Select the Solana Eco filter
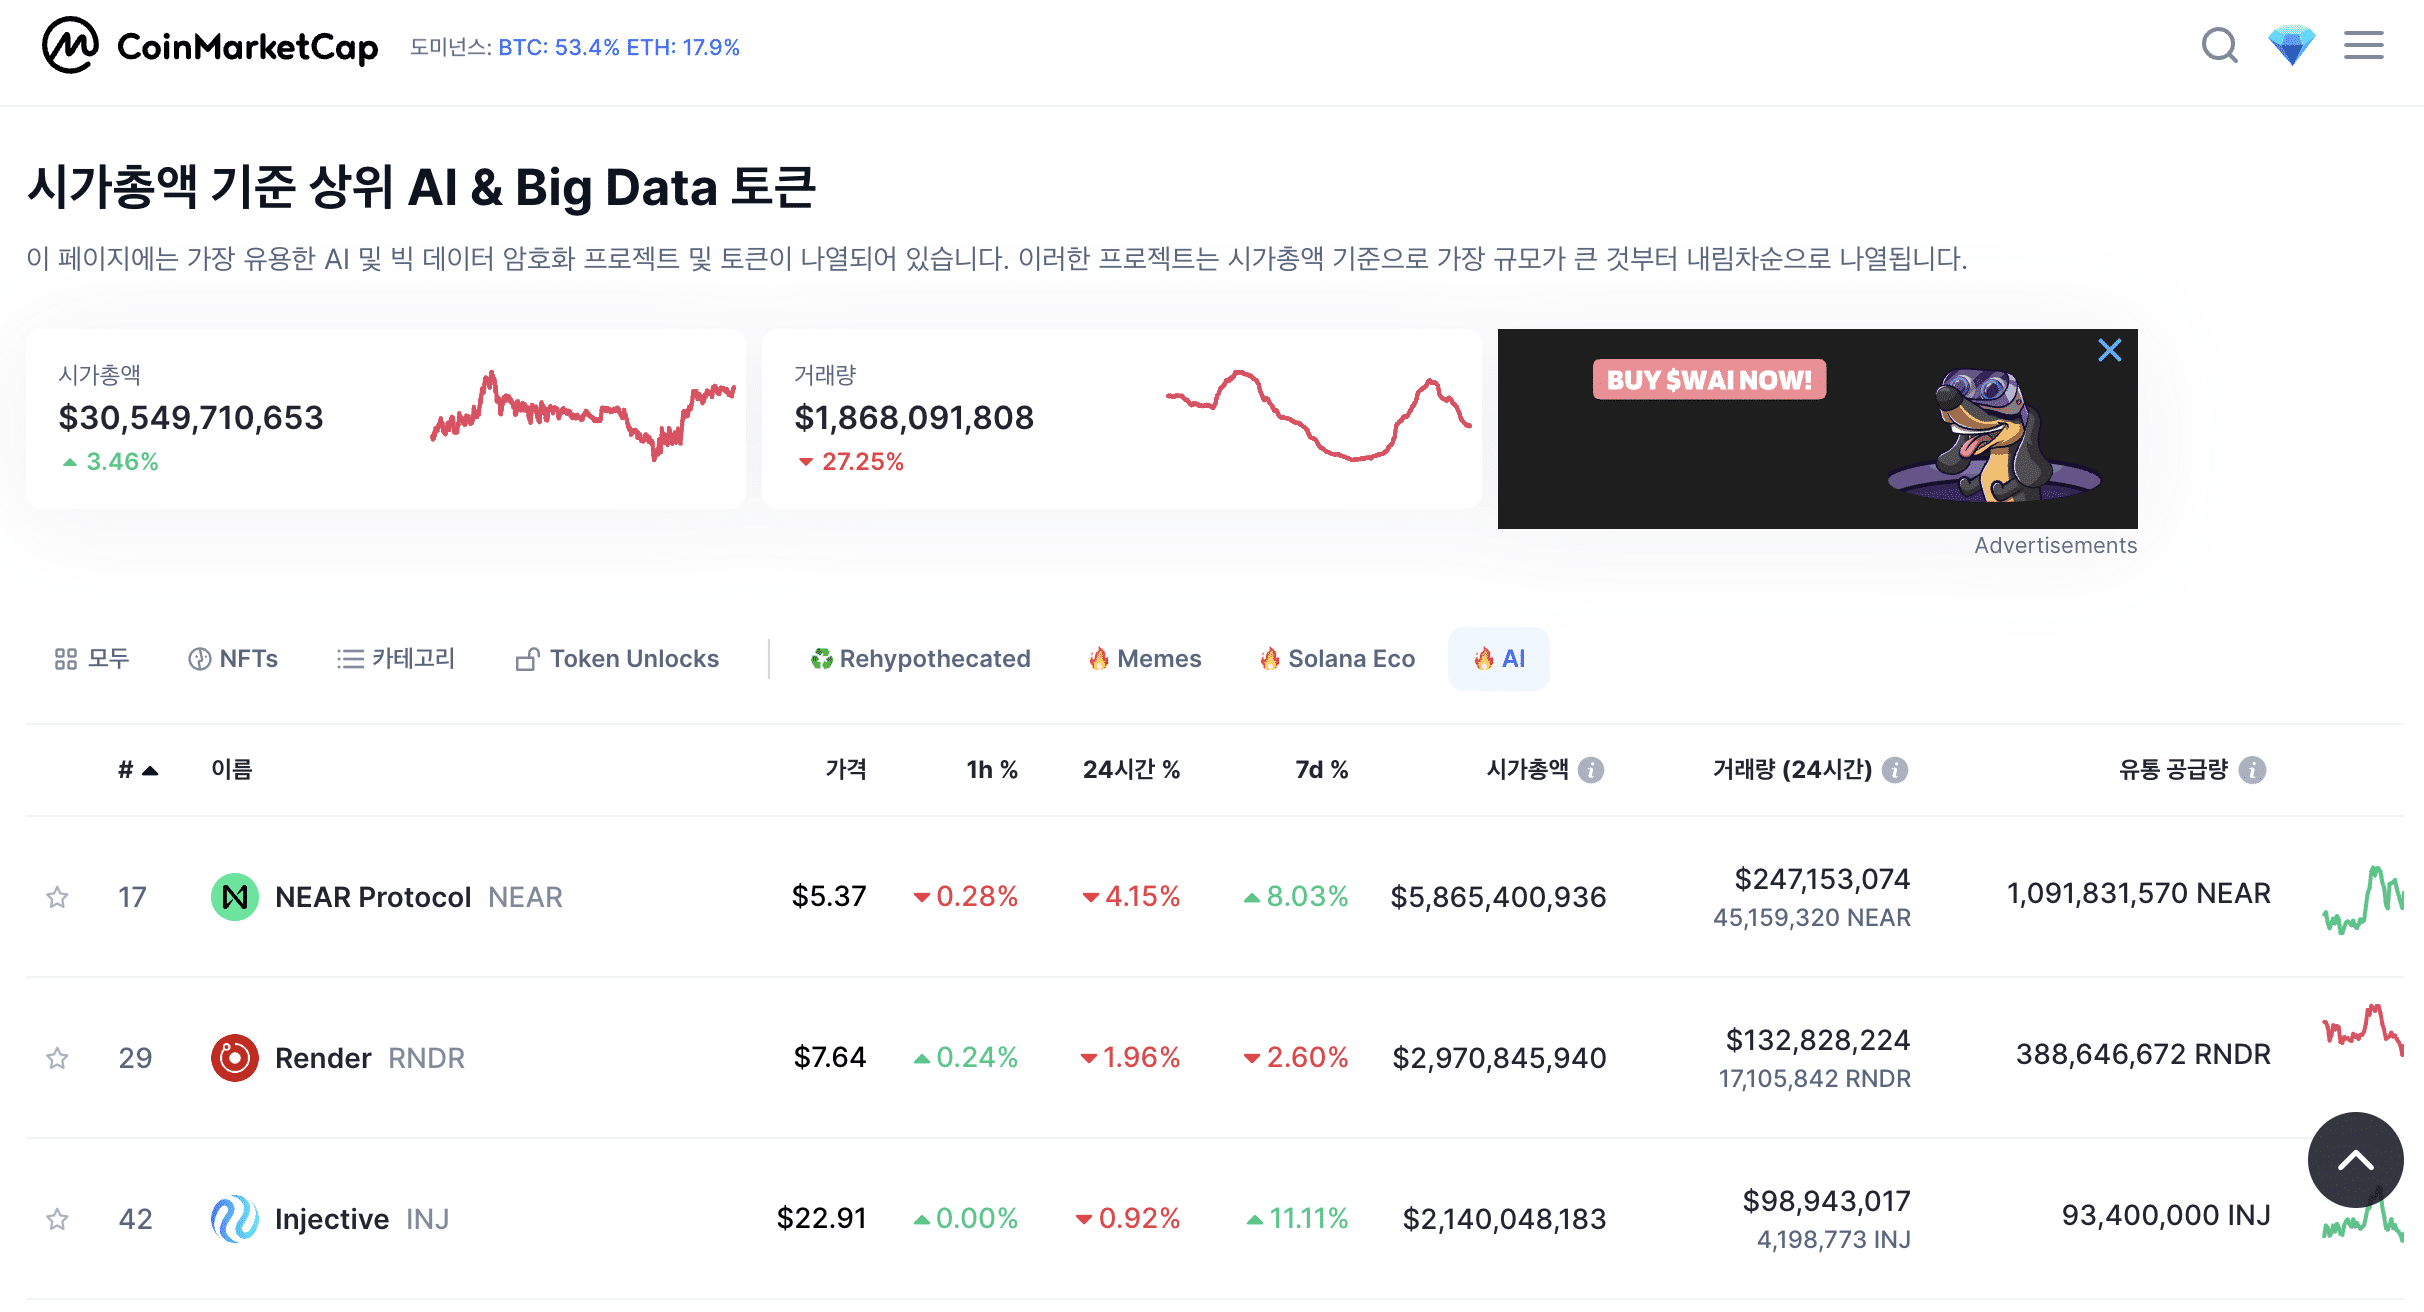2424x1312 pixels. pyautogui.click(x=1337, y=659)
